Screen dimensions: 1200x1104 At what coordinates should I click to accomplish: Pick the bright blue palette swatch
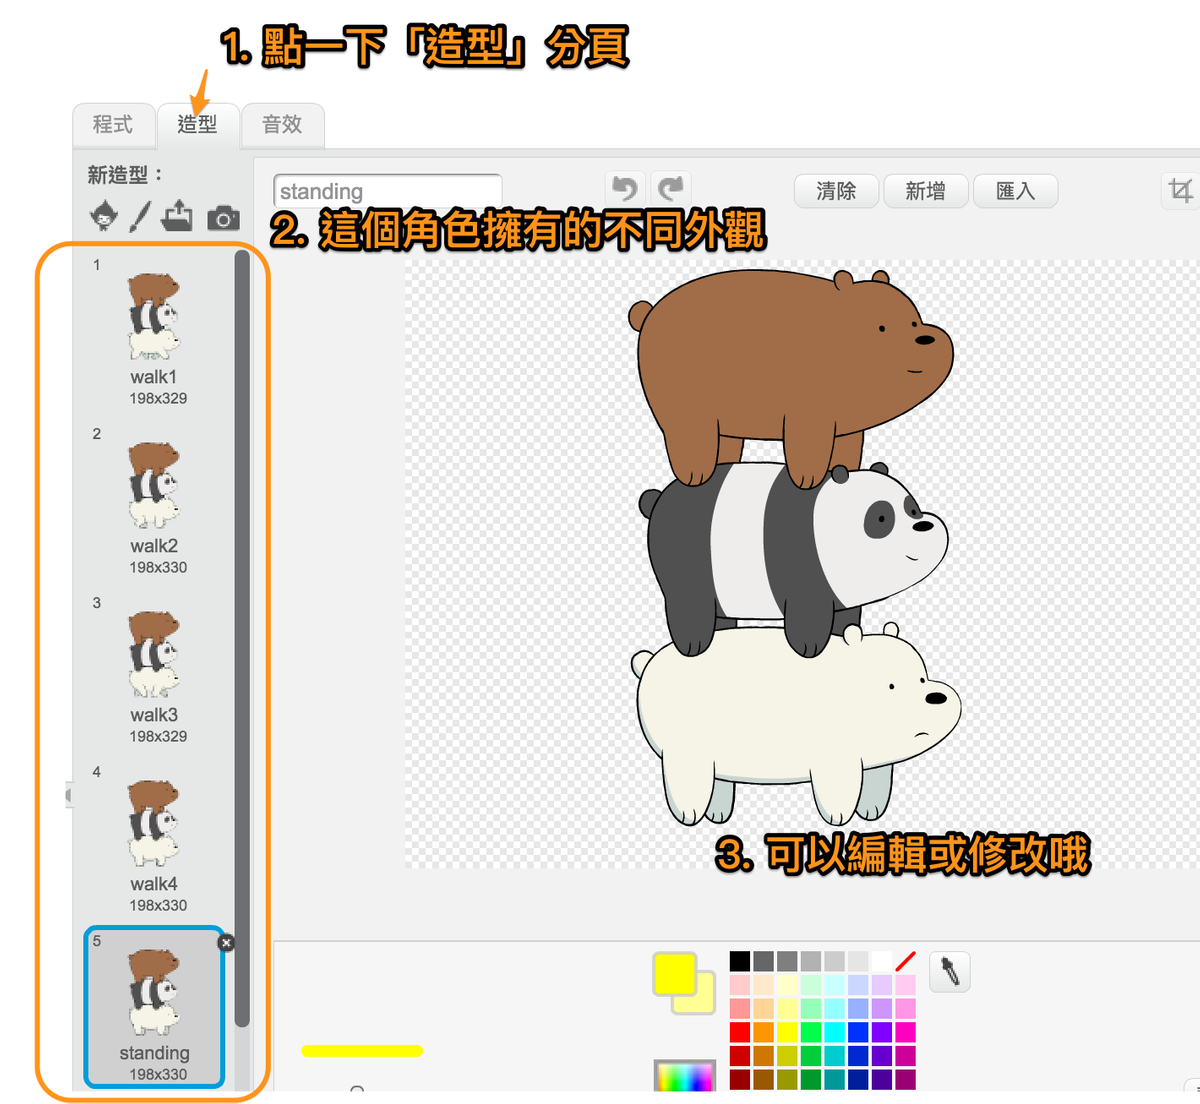pos(858,1032)
